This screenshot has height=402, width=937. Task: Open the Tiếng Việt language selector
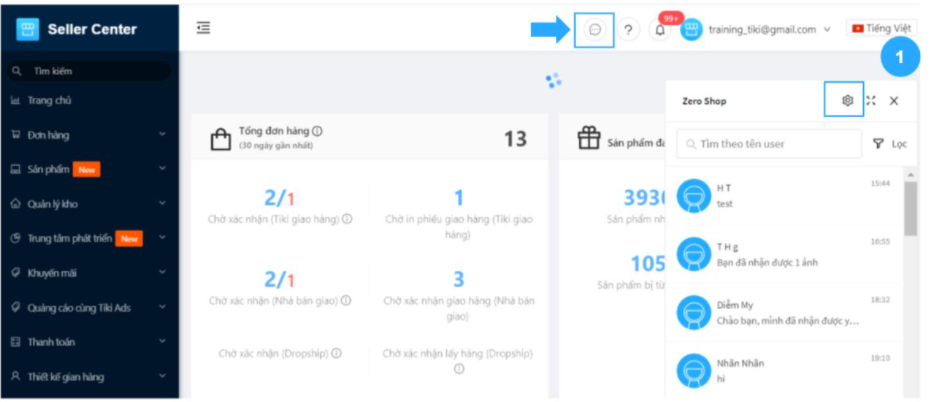pyautogui.click(x=881, y=28)
